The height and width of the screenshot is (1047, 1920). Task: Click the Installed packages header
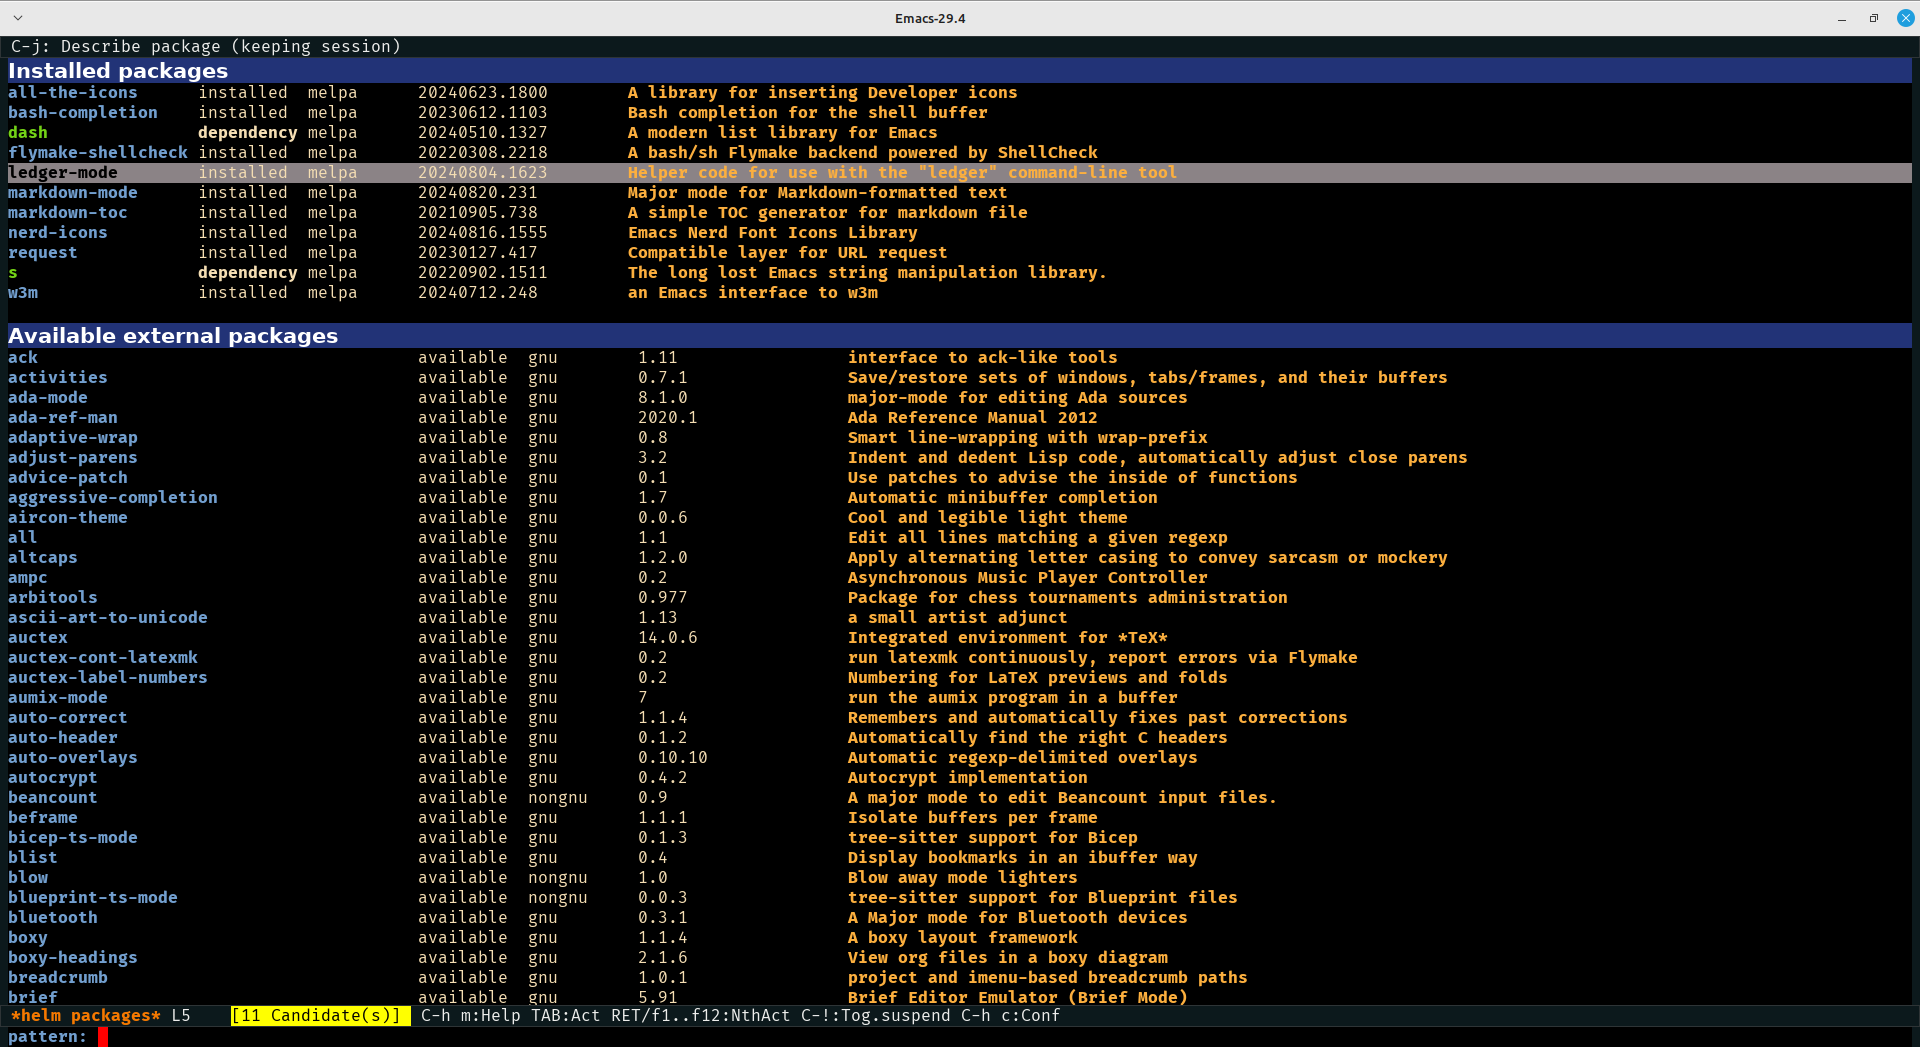[960, 71]
